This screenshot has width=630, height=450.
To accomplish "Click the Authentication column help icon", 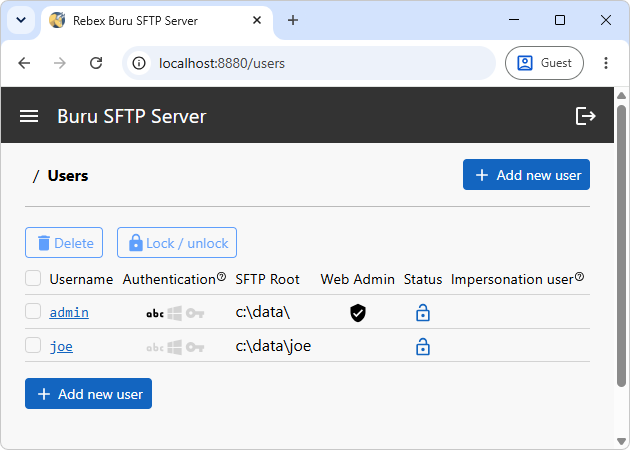I will pyautogui.click(x=221, y=276).
